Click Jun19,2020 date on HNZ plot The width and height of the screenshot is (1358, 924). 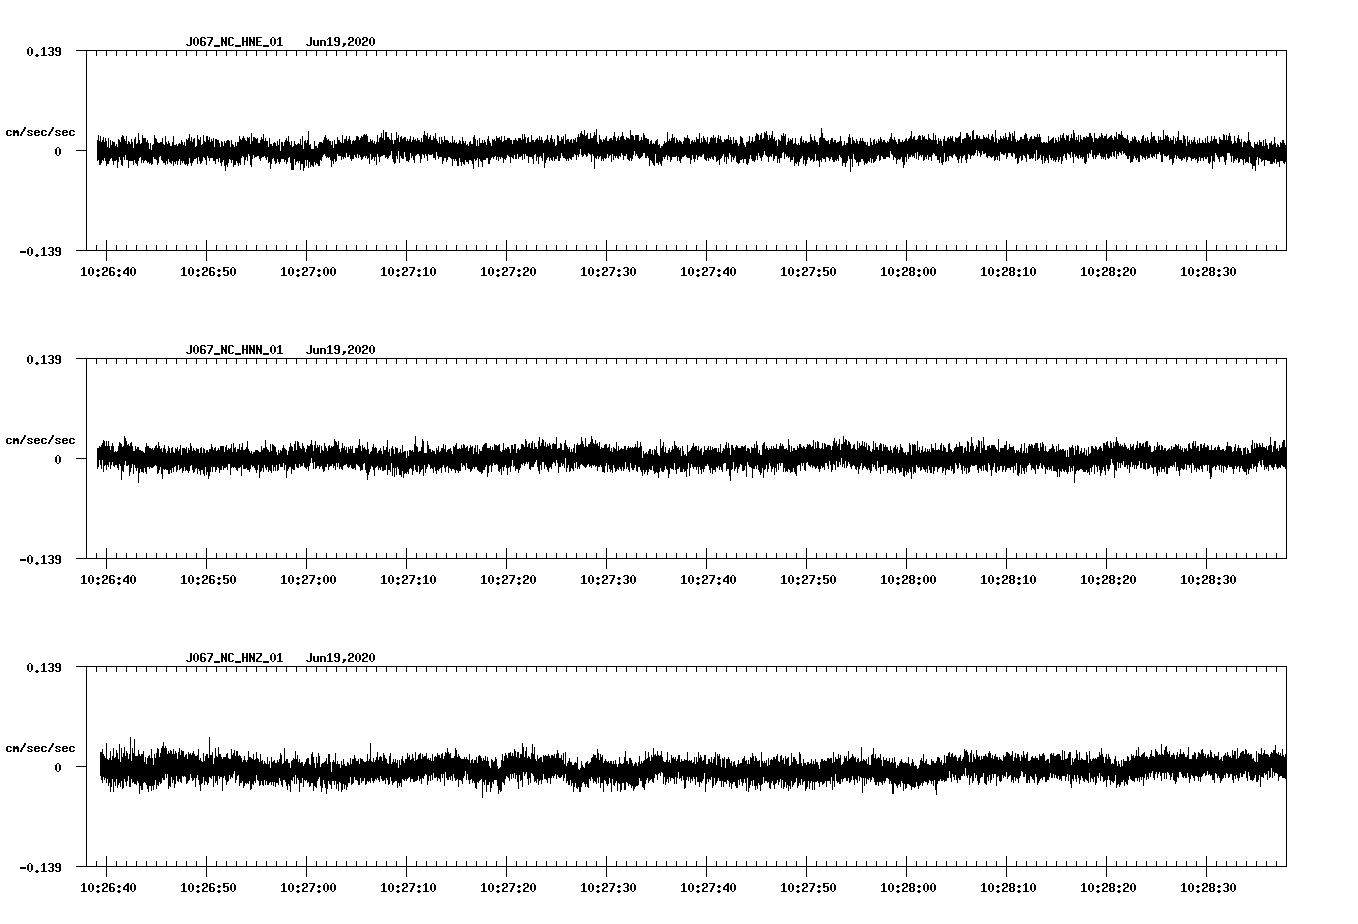coord(341,658)
